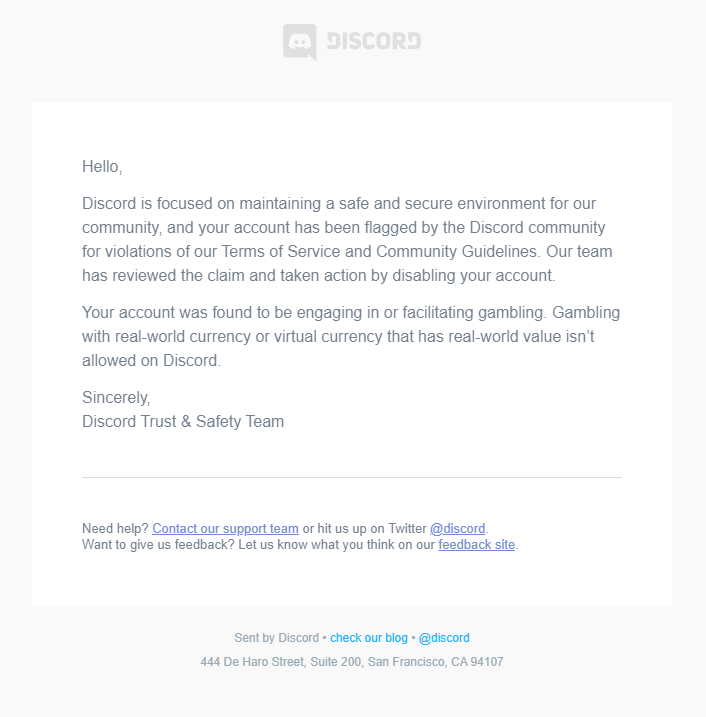Click Want to give us feedback? text
The width and height of the screenshot is (706, 717).
[x=158, y=545]
